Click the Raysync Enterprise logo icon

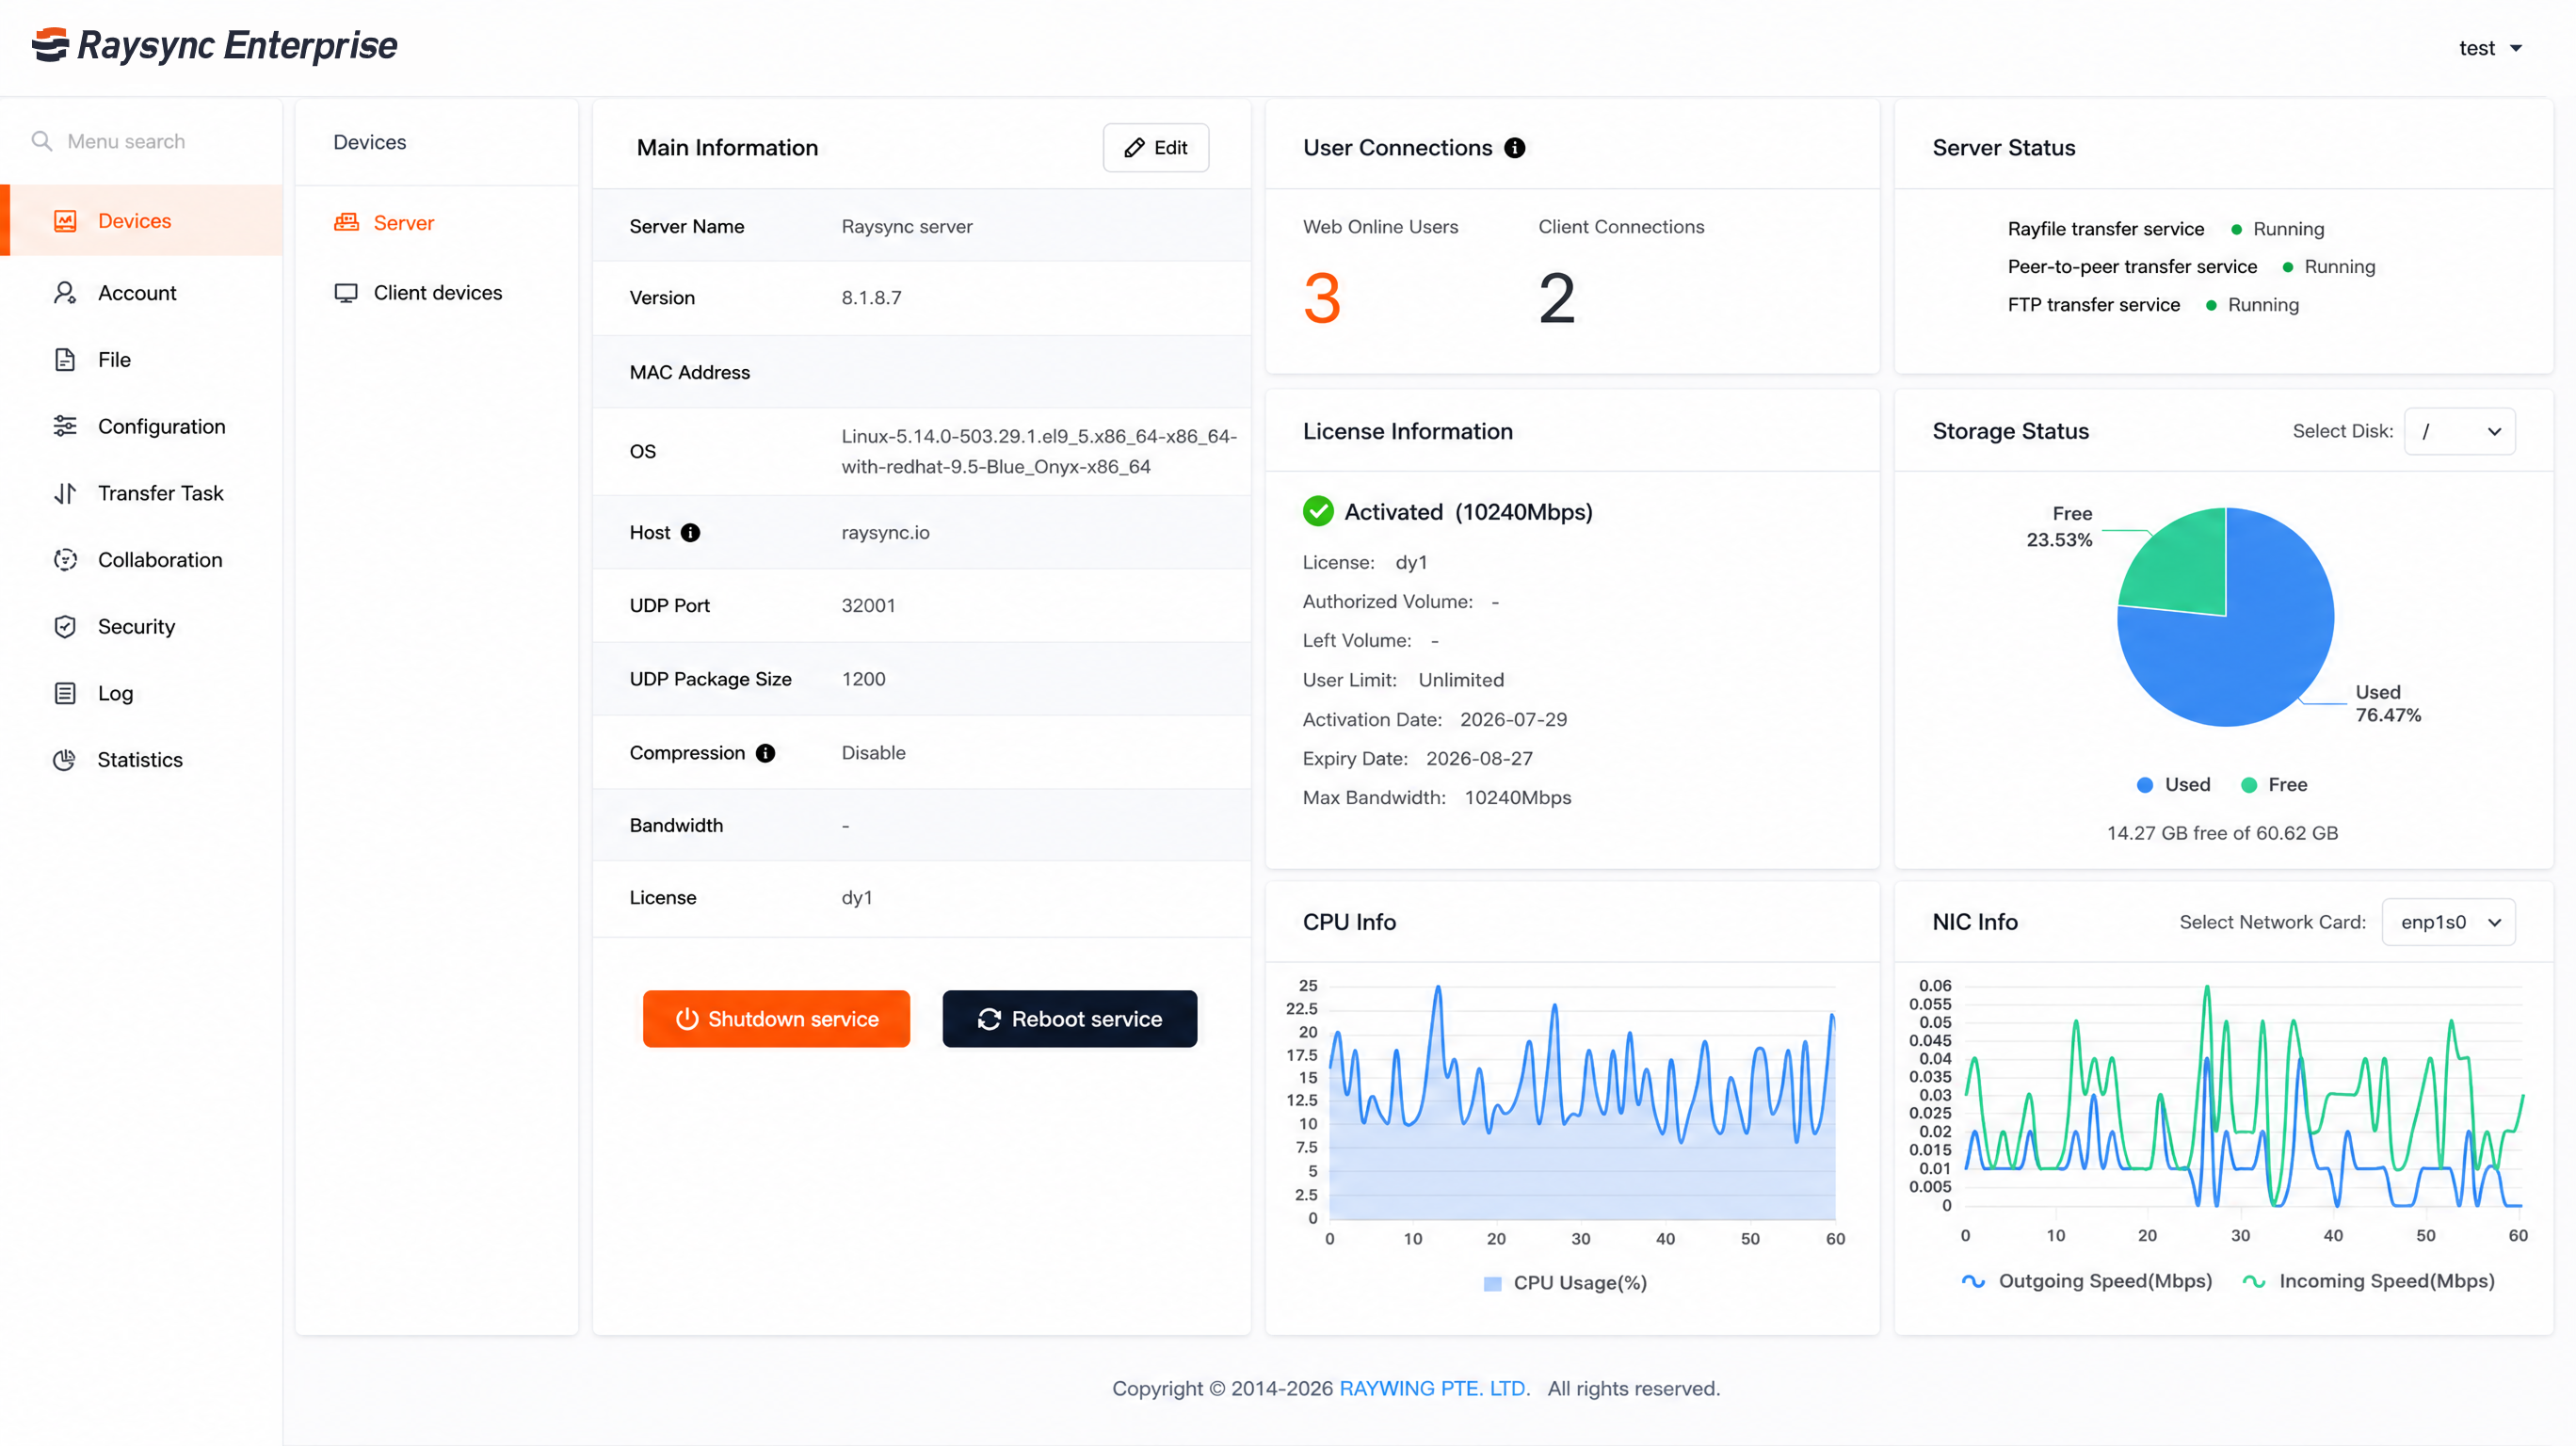[x=50, y=45]
